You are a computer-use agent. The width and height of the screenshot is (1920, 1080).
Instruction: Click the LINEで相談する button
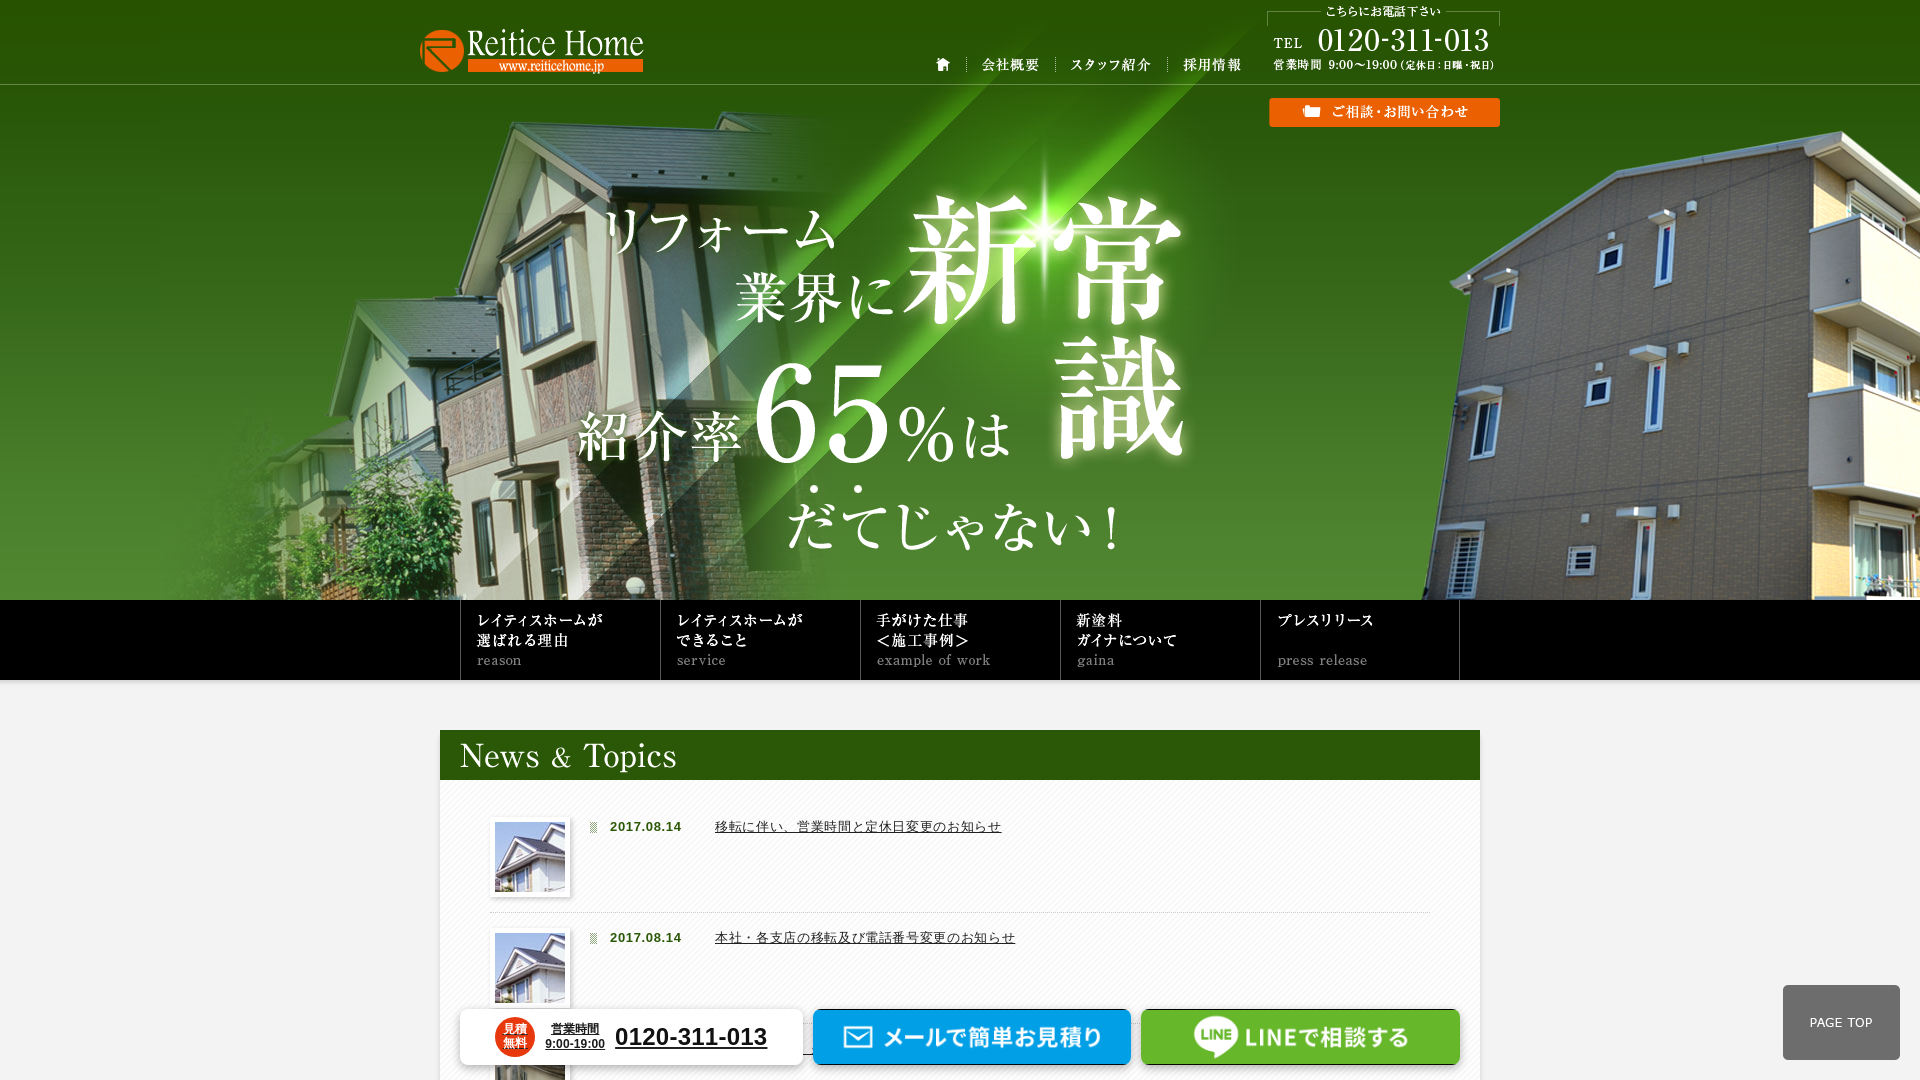point(1300,1037)
